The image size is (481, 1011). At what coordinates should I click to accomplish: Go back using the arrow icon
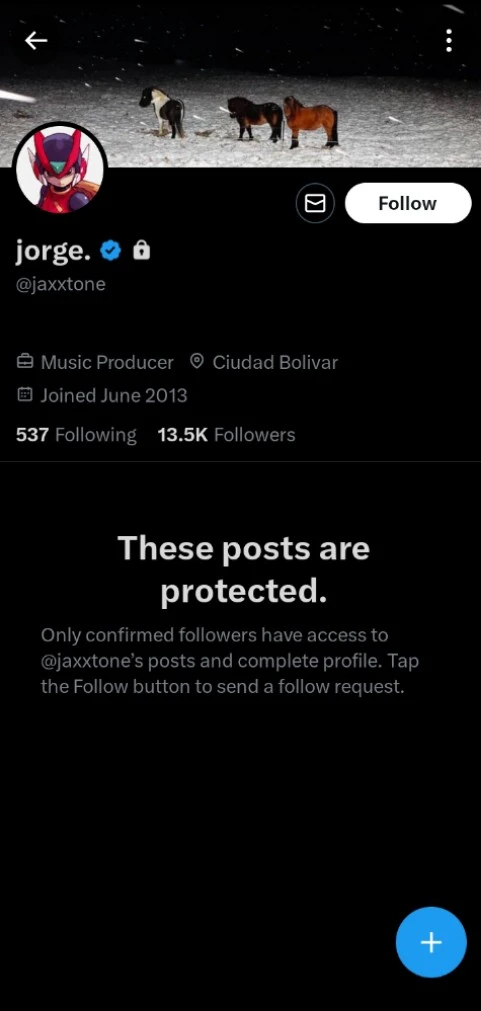35,41
